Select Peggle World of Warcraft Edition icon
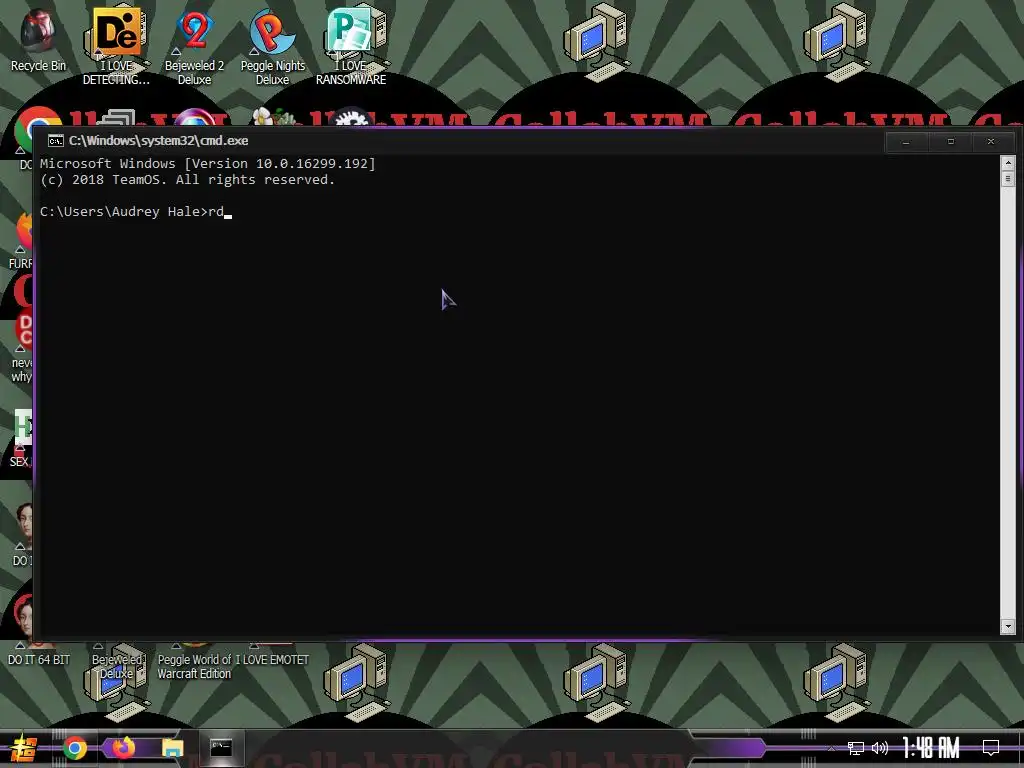 point(195,666)
